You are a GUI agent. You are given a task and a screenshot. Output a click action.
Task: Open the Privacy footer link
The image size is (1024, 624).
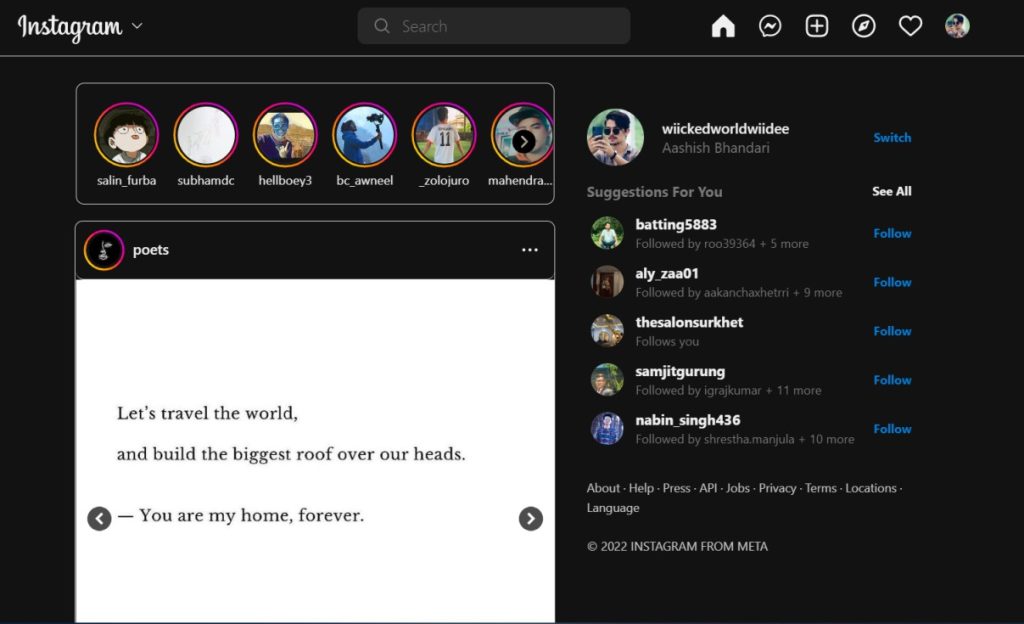(x=777, y=488)
